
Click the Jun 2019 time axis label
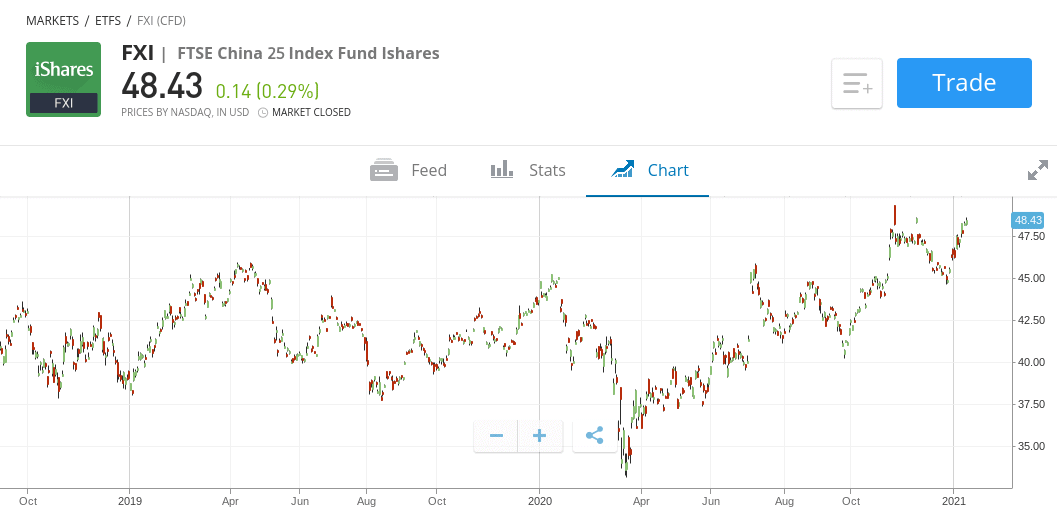(x=300, y=501)
